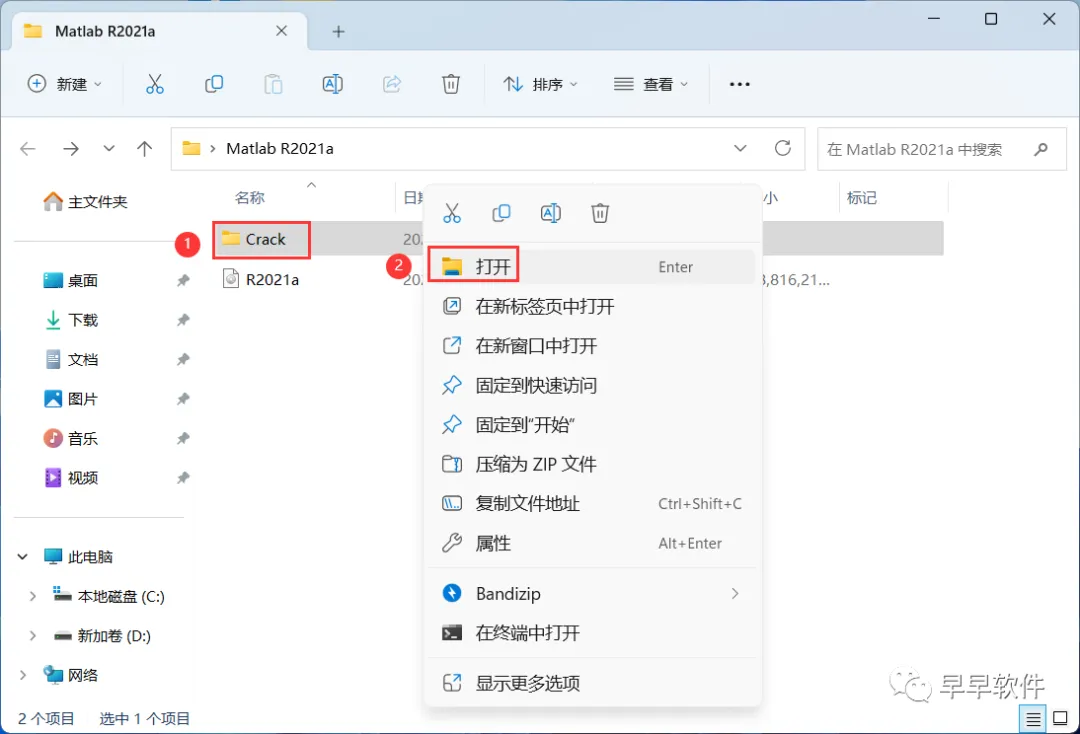Copy as path (复制文件地址)

click(x=592, y=503)
